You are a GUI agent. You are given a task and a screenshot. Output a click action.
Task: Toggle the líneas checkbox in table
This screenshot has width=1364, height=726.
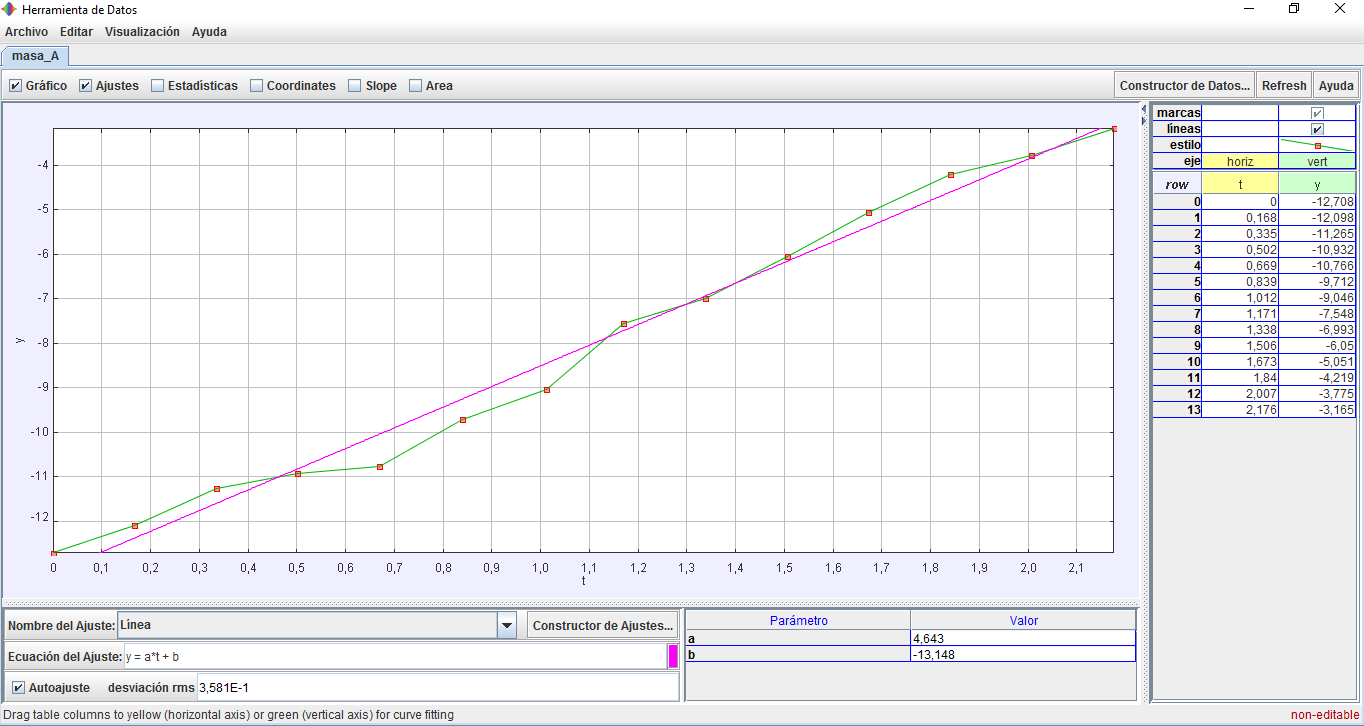[1317, 129]
